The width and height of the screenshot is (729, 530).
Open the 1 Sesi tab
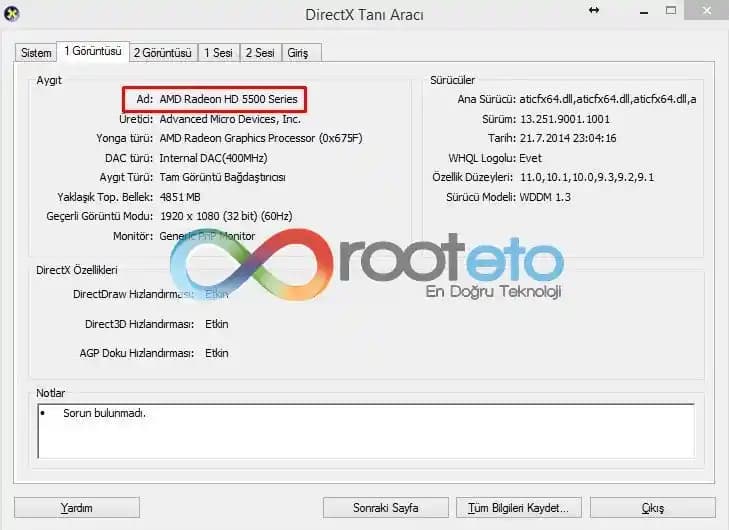tap(219, 53)
